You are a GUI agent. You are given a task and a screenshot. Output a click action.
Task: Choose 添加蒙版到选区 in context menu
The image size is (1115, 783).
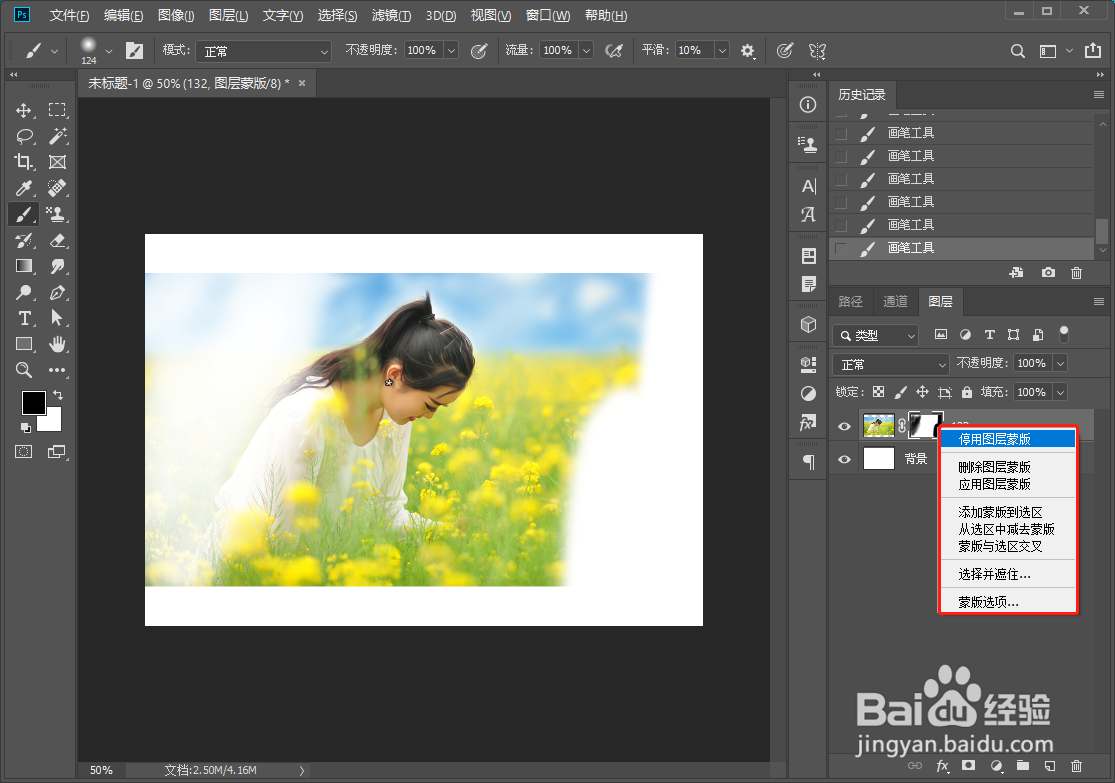coord(1007,512)
